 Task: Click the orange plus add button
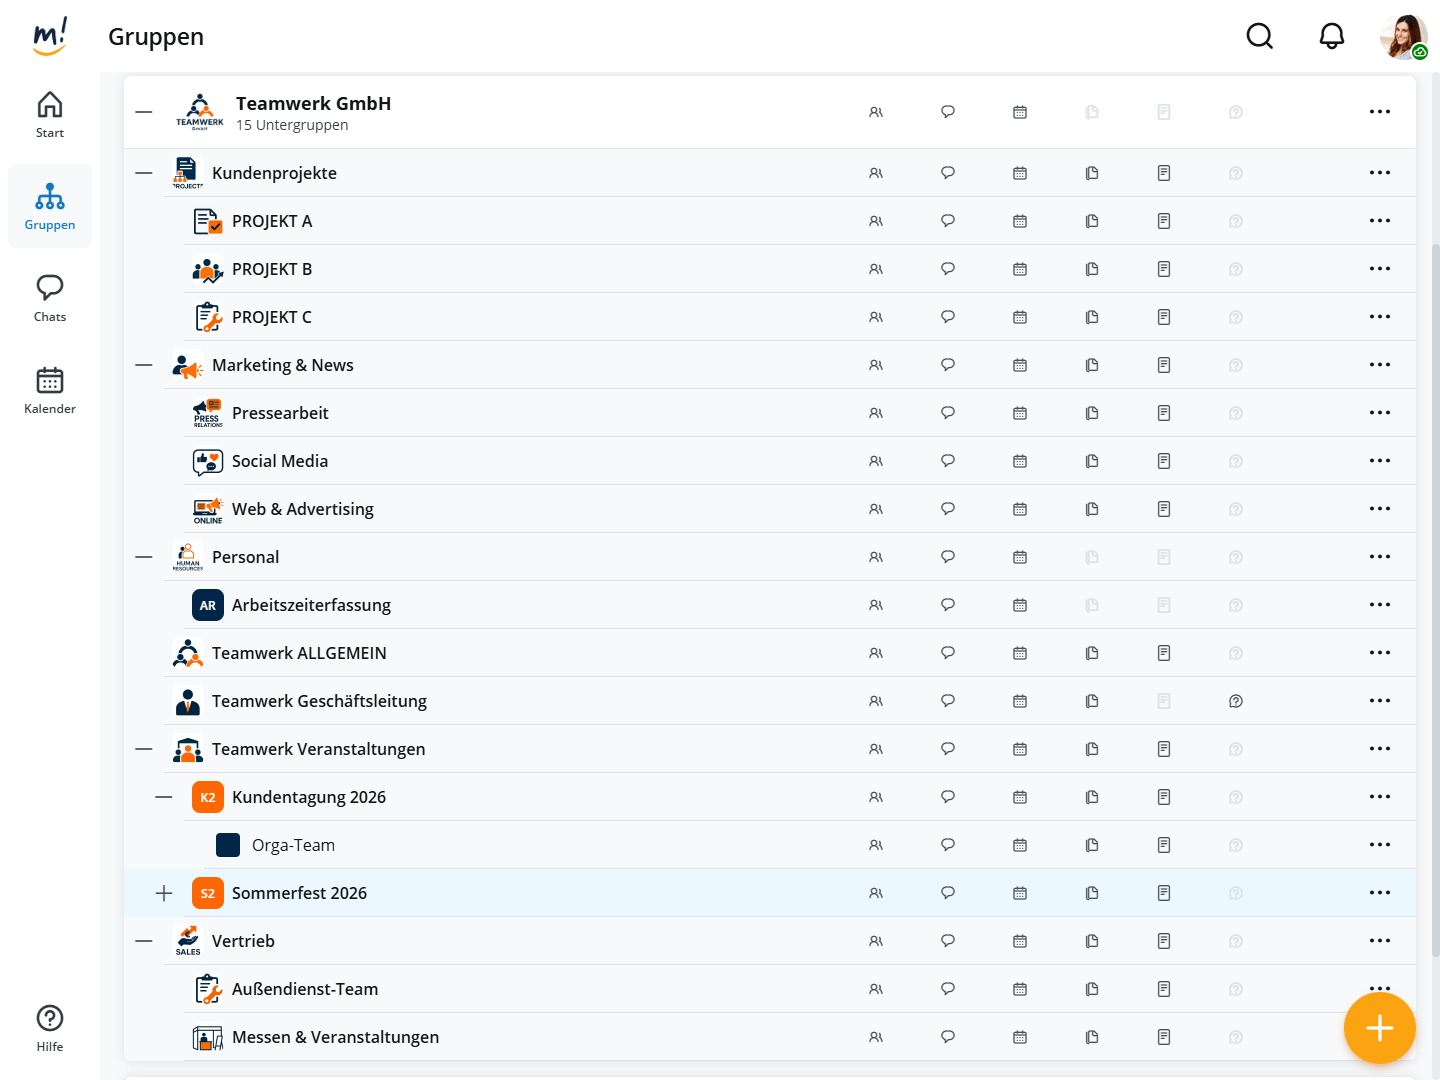(1380, 1028)
